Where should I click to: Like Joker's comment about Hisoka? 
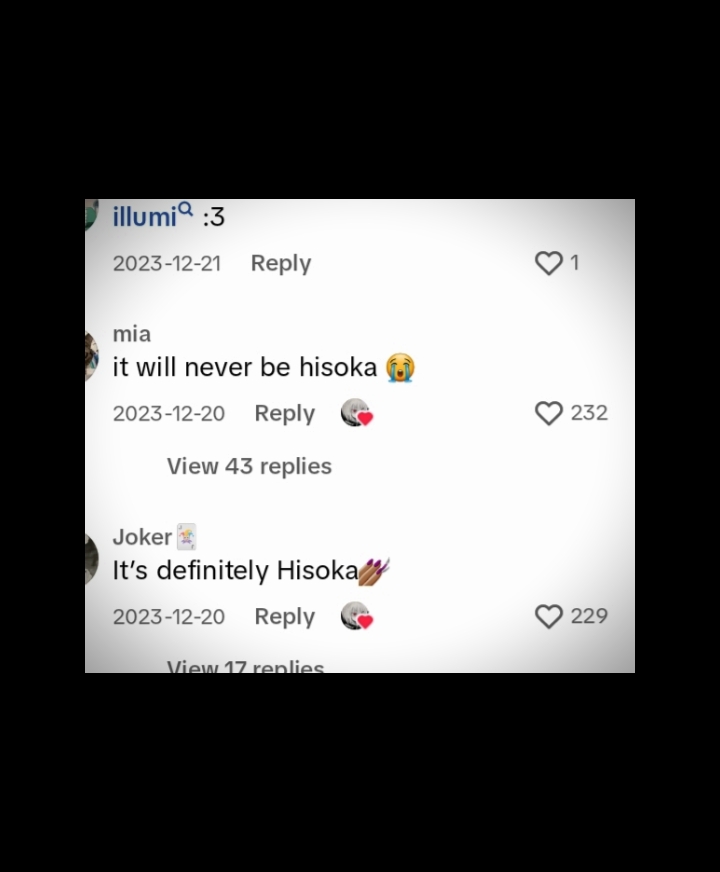[x=549, y=616]
